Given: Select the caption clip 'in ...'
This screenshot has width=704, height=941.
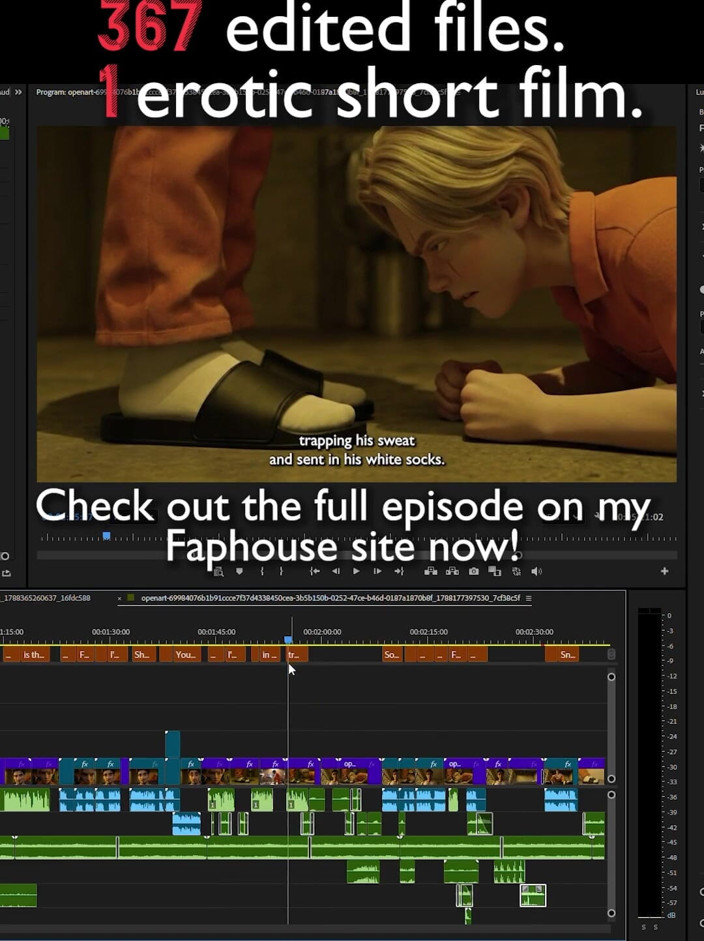Looking at the screenshot, I should (x=270, y=654).
